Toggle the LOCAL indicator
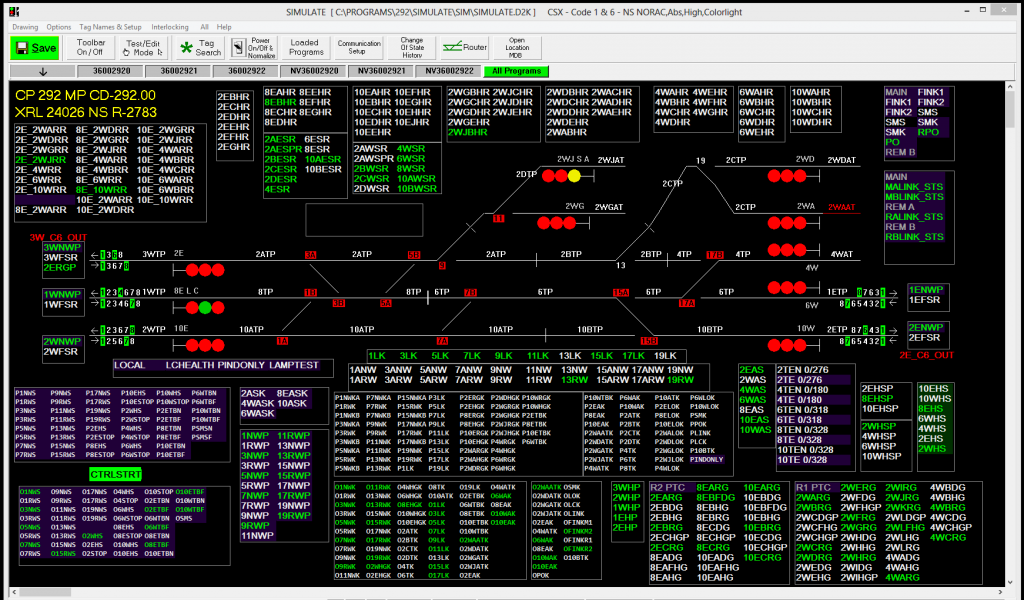The image size is (1024, 600). [129, 366]
